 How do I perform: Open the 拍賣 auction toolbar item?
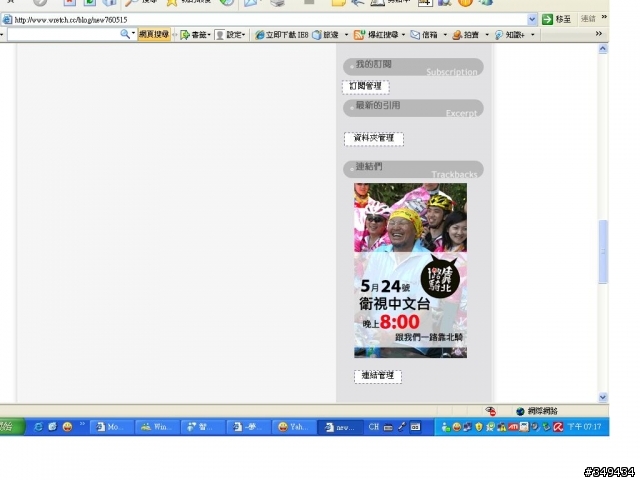coord(466,35)
